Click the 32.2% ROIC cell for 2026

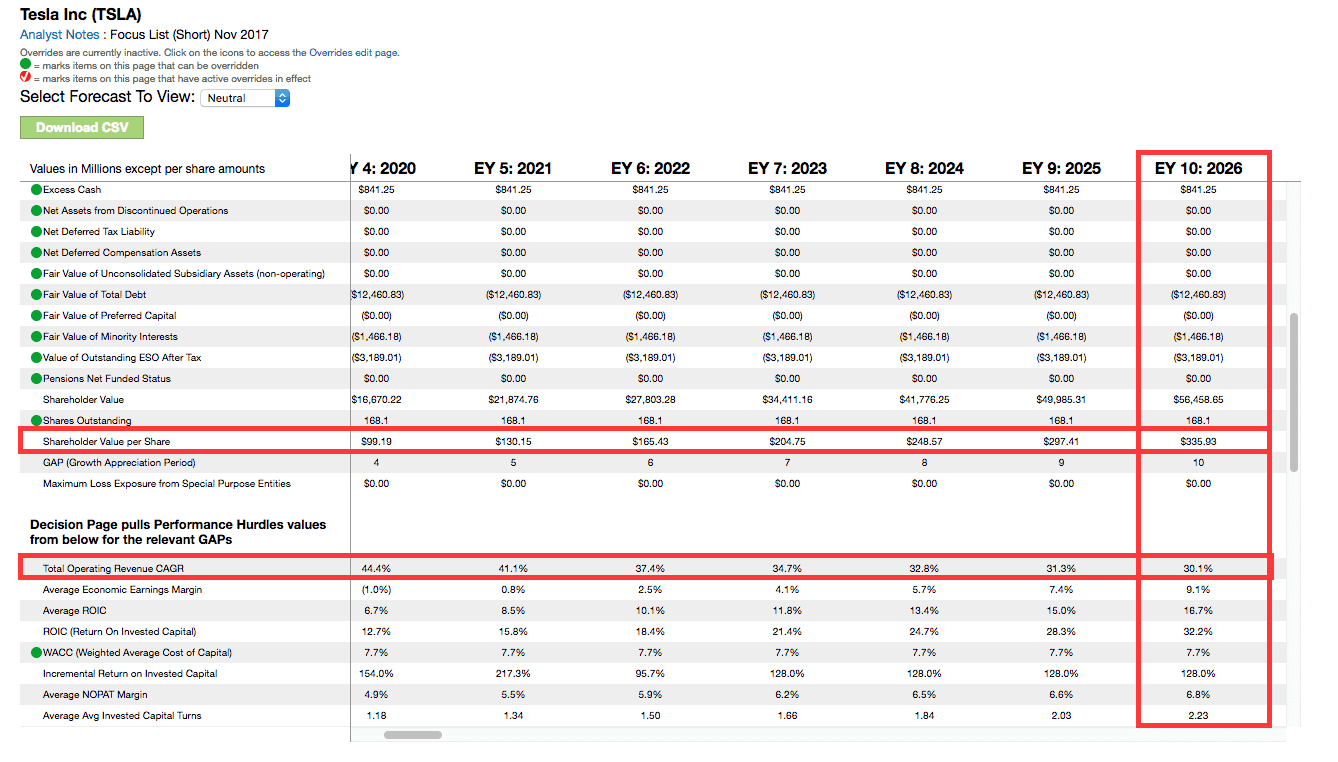1198,632
